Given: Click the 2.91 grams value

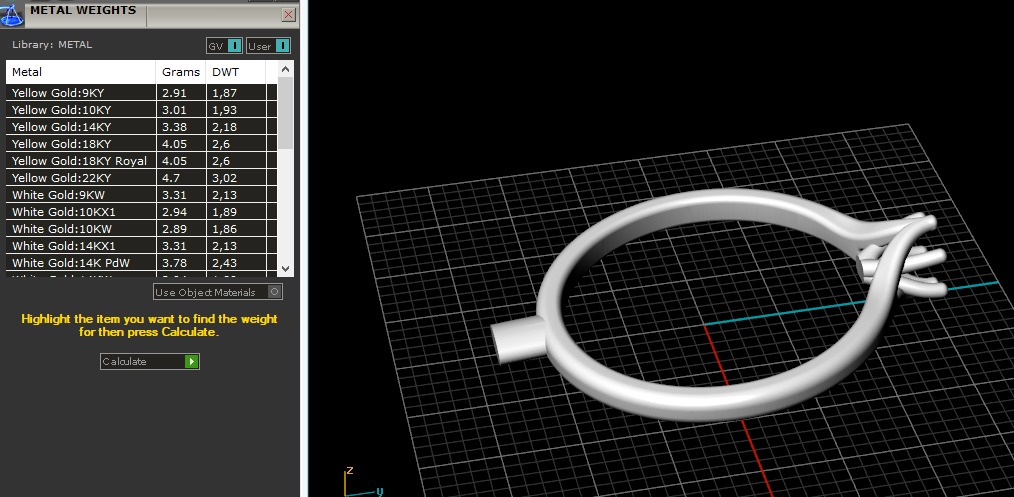Looking at the screenshot, I should pos(174,93).
